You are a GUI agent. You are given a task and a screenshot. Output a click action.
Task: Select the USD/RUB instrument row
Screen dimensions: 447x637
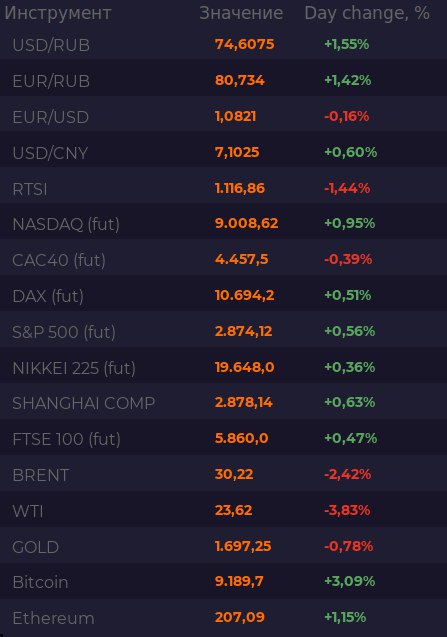(224, 45)
